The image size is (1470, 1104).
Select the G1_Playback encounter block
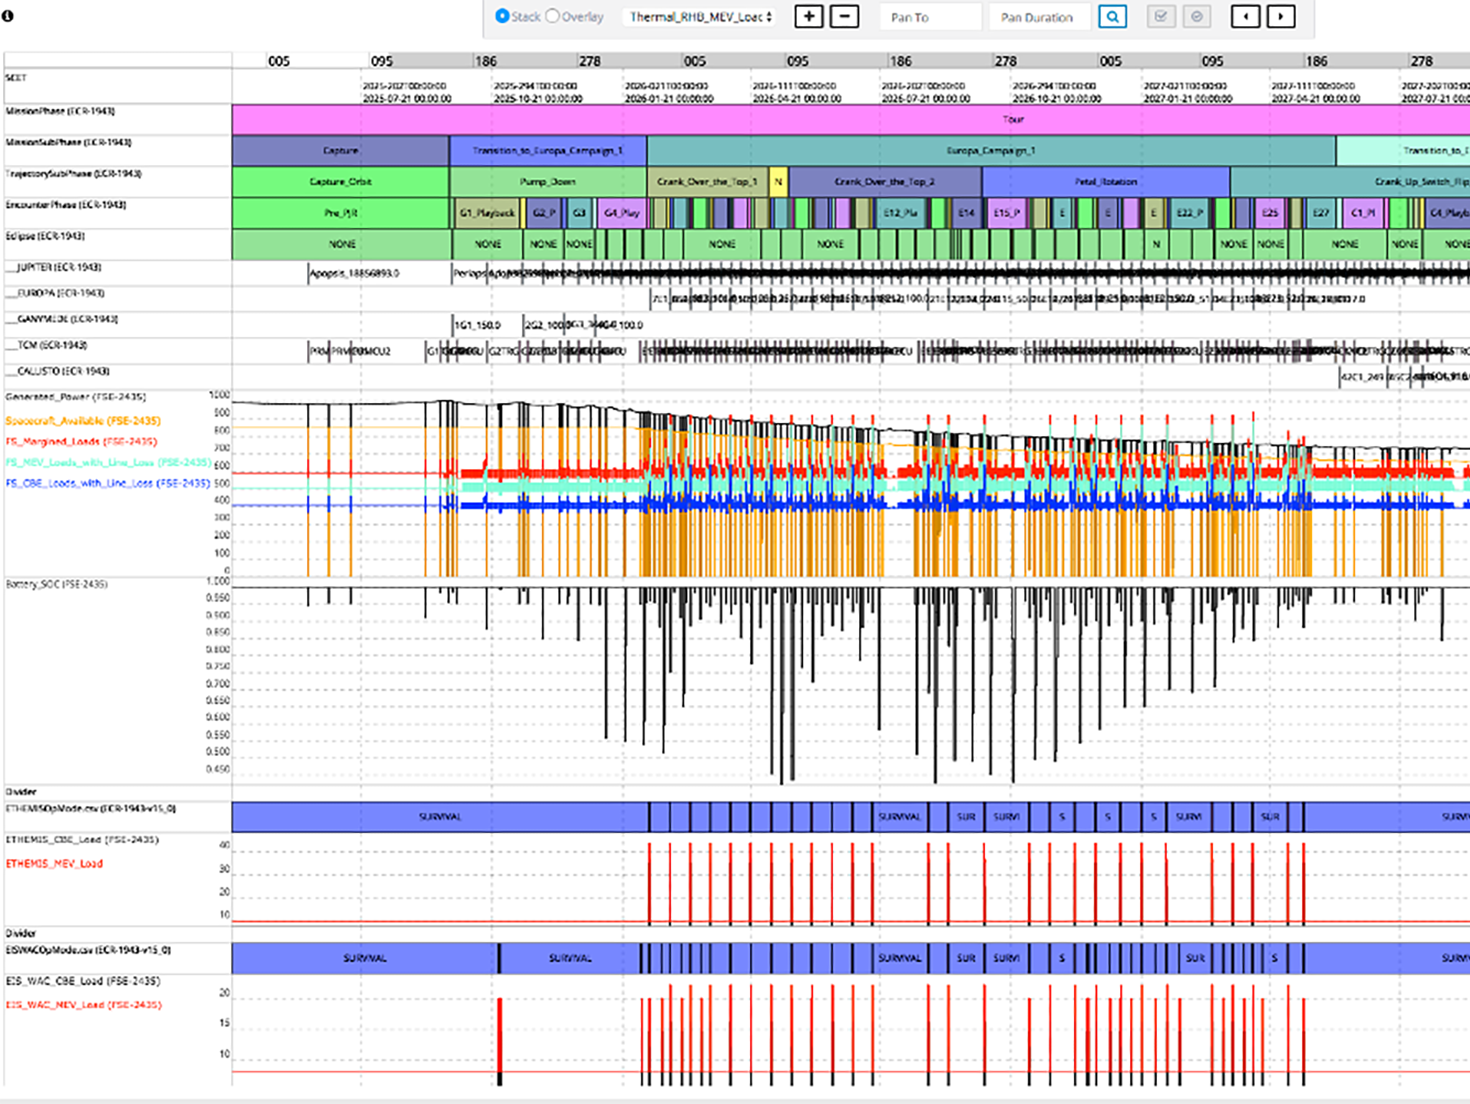click(488, 213)
